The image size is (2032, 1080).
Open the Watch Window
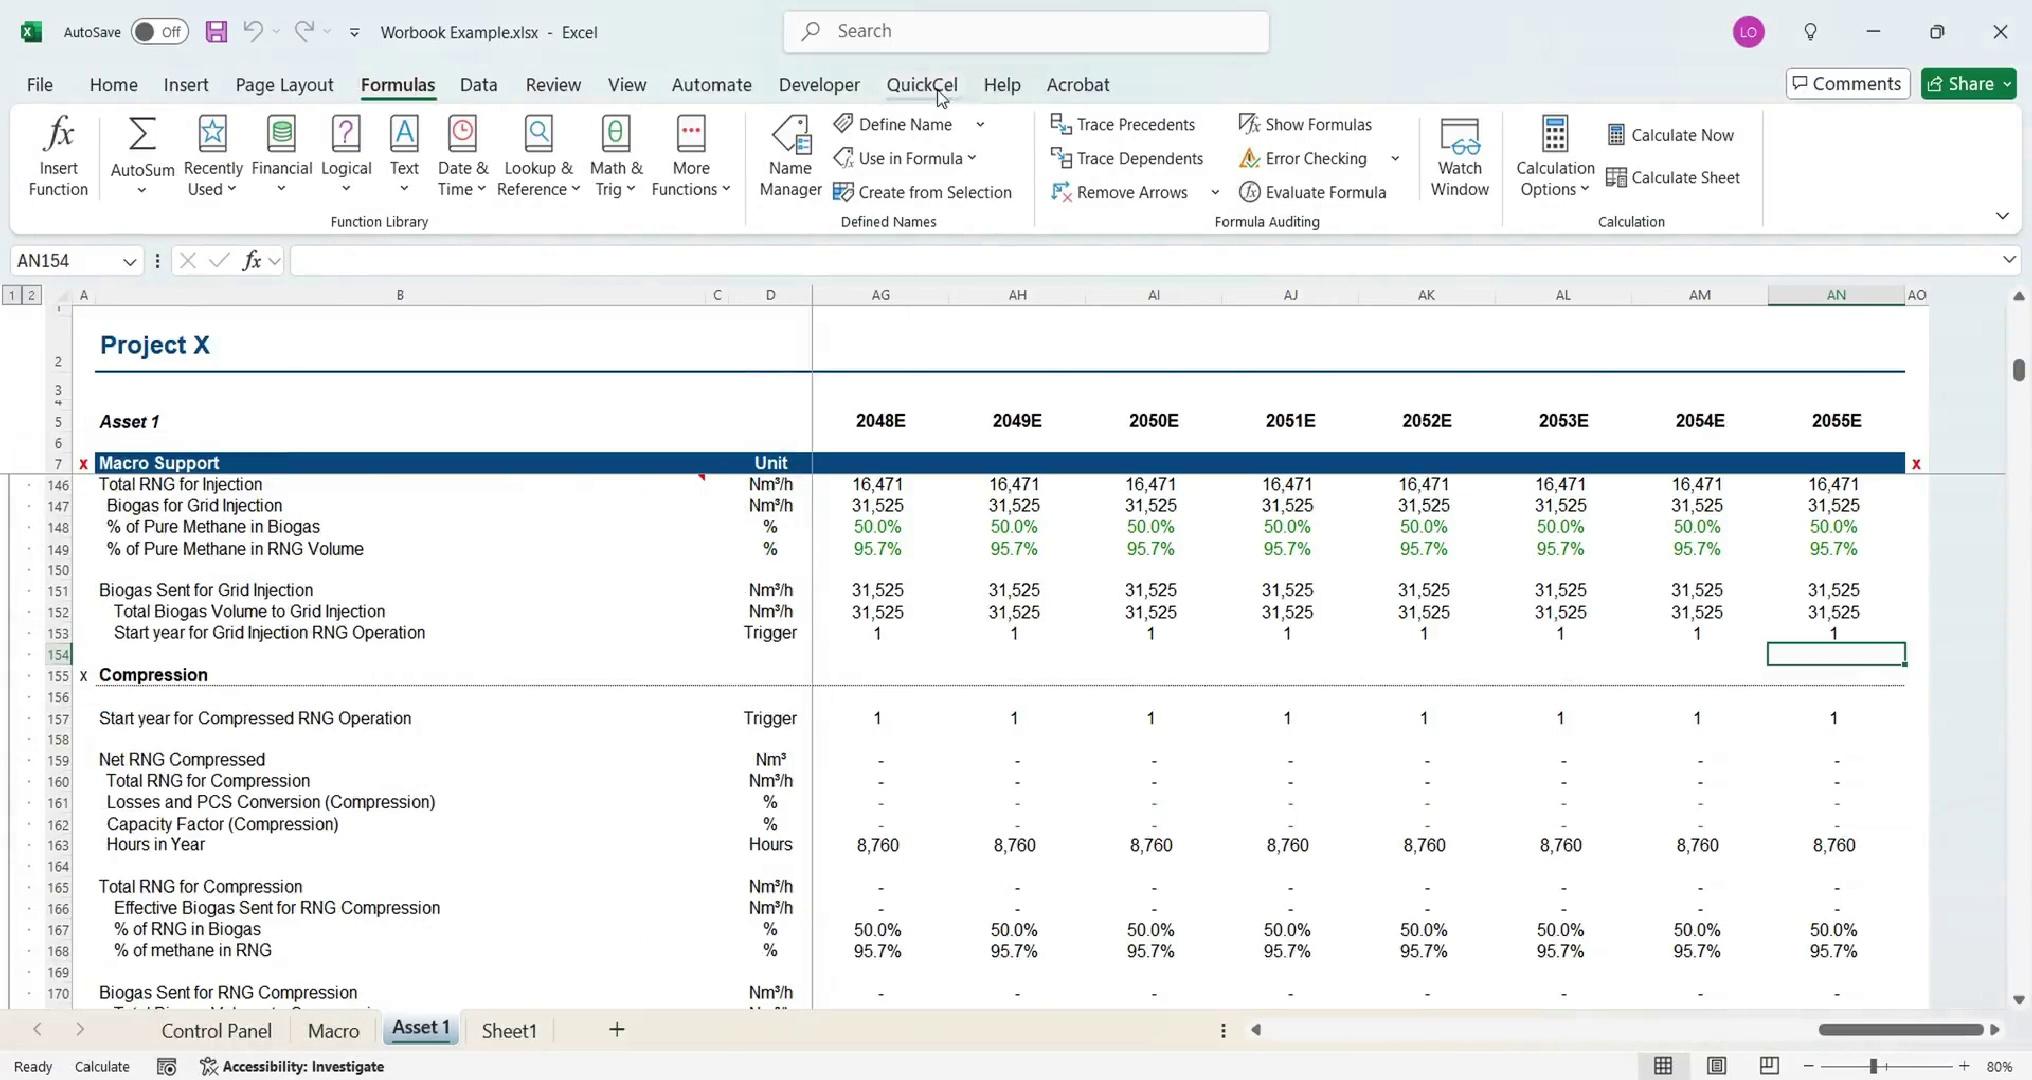click(1459, 156)
